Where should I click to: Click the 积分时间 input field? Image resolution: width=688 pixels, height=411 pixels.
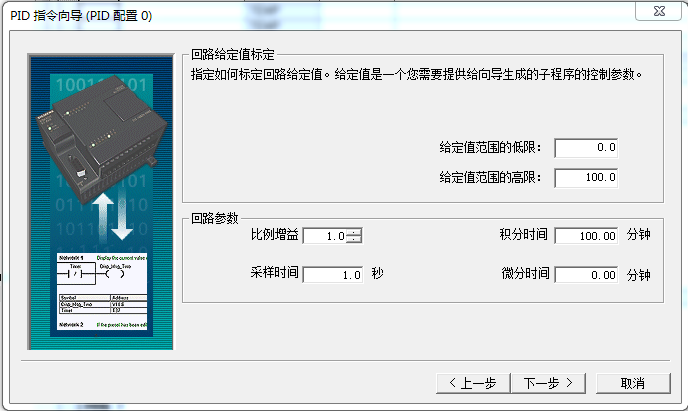point(587,236)
